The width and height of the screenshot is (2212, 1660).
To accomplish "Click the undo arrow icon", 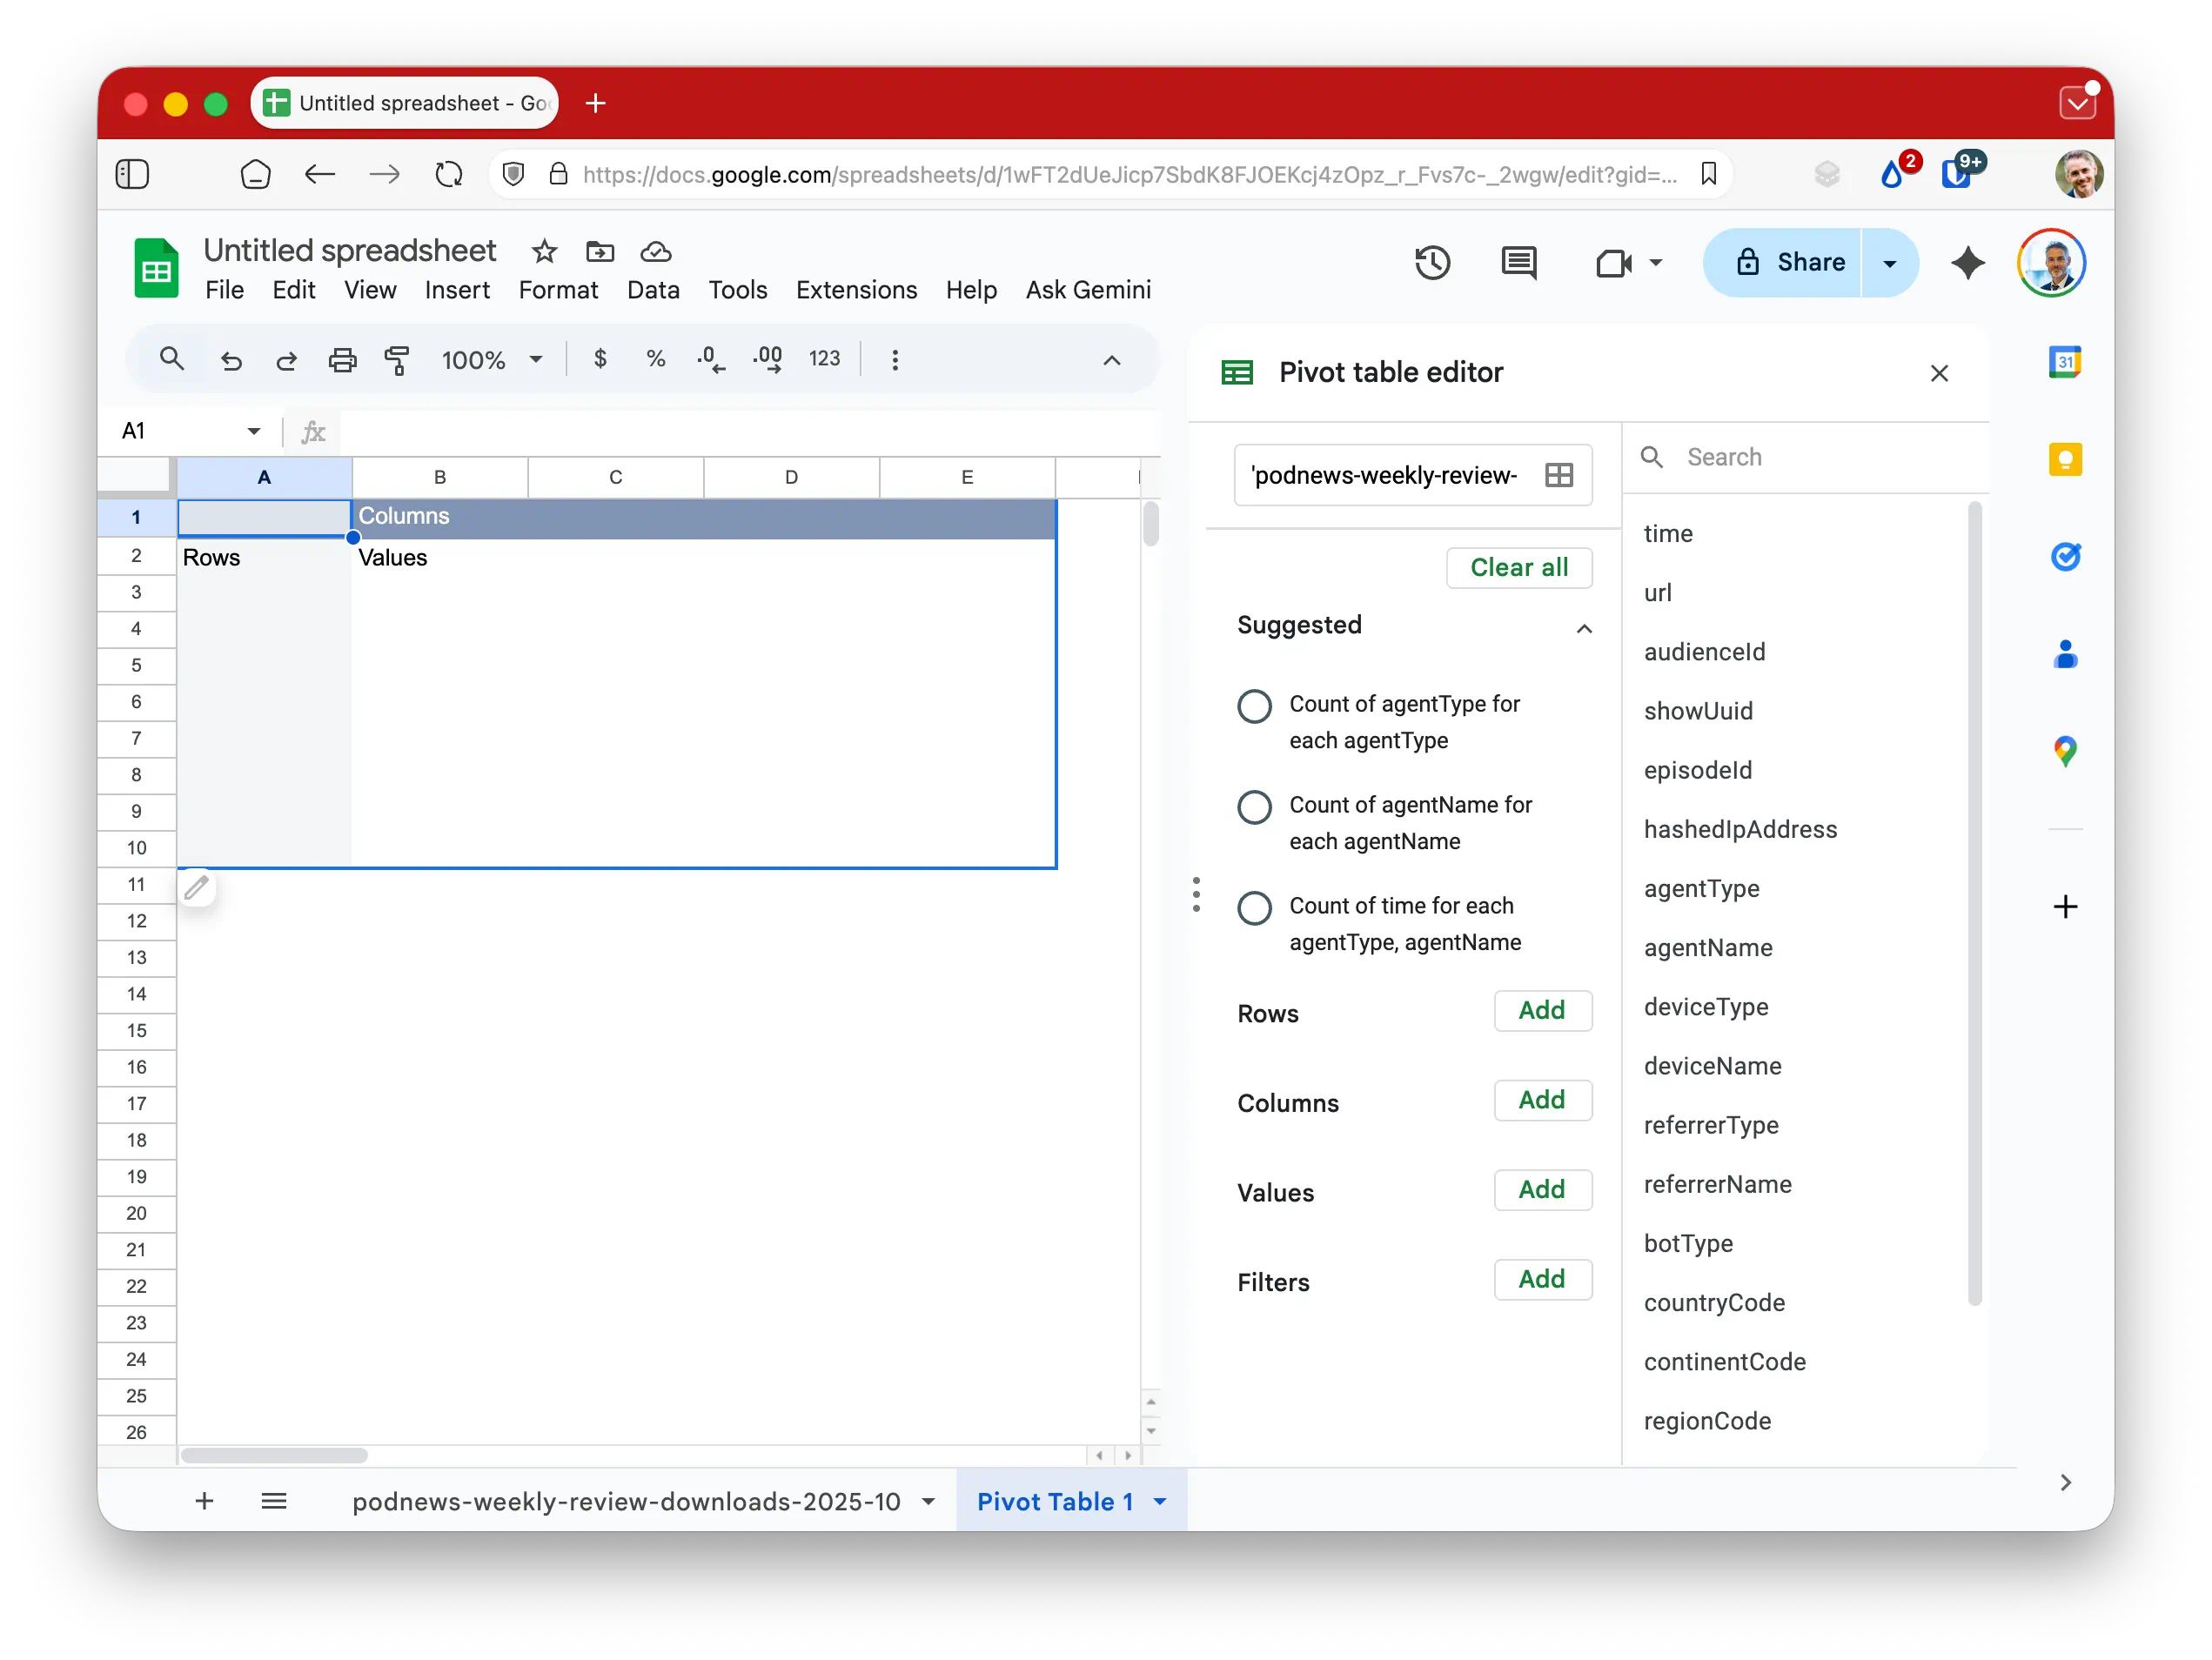I will click(231, 360).
